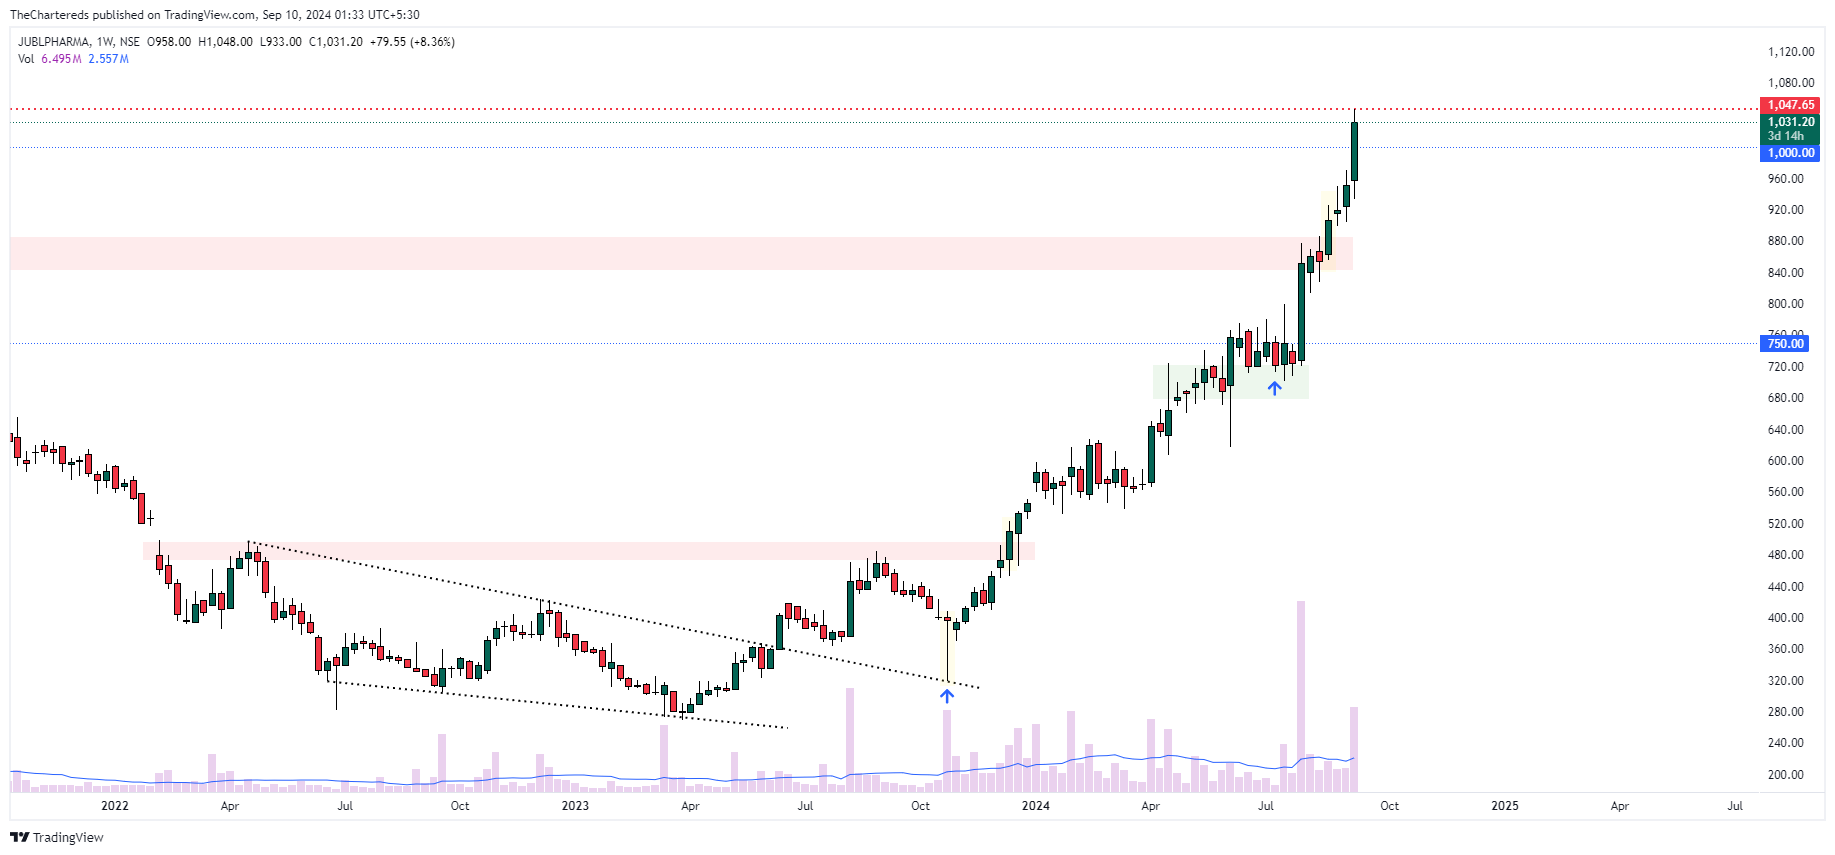Click the 680.00 price axis value

1786,398
